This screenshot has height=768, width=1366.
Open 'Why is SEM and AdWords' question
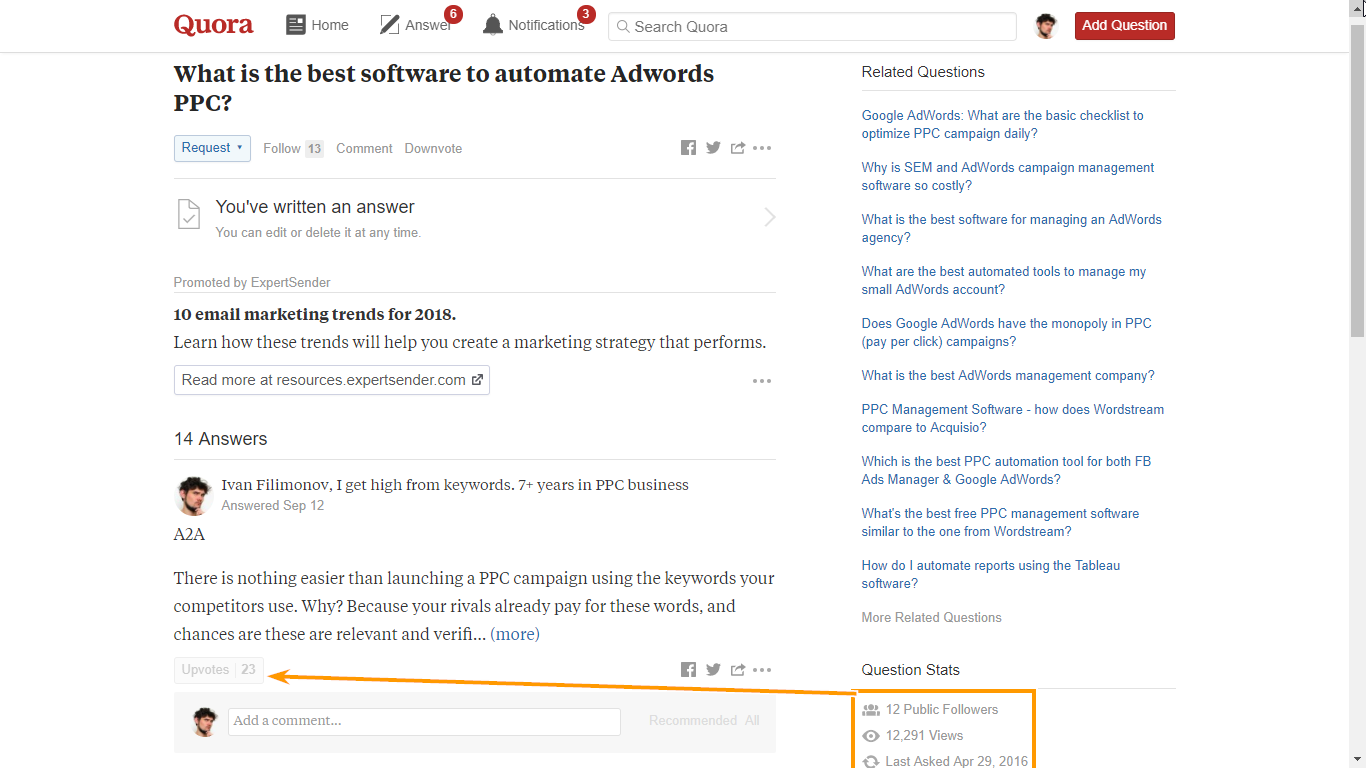pos(1008,176)
